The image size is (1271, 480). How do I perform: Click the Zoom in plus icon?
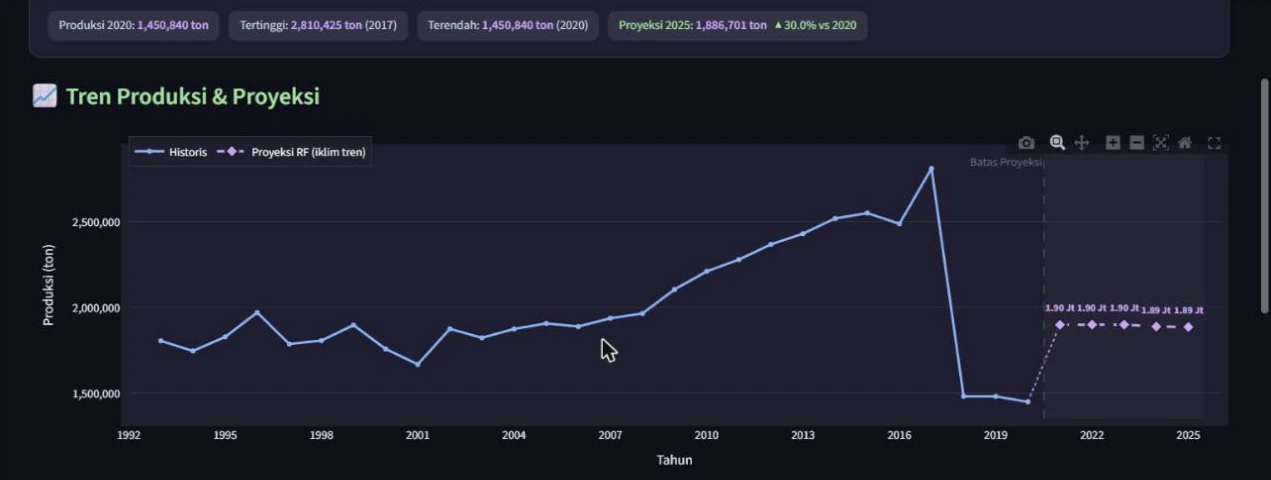[x=1113, y=143]
